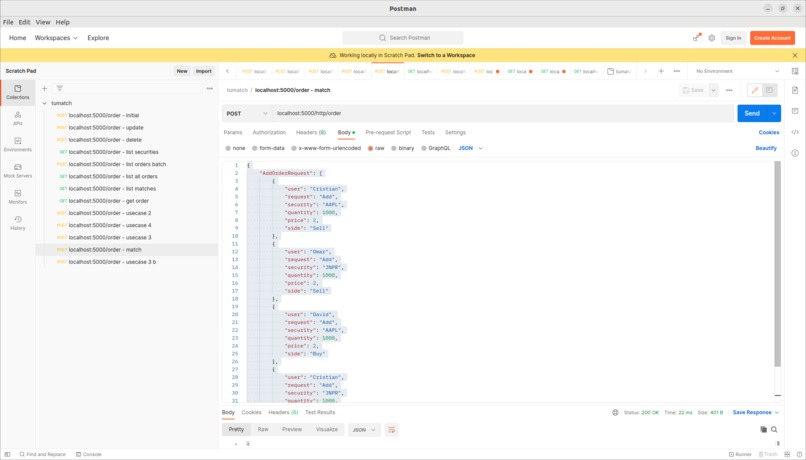806x460 pixels.
Task: Switch to the Params tab
Action: [232, 133]
